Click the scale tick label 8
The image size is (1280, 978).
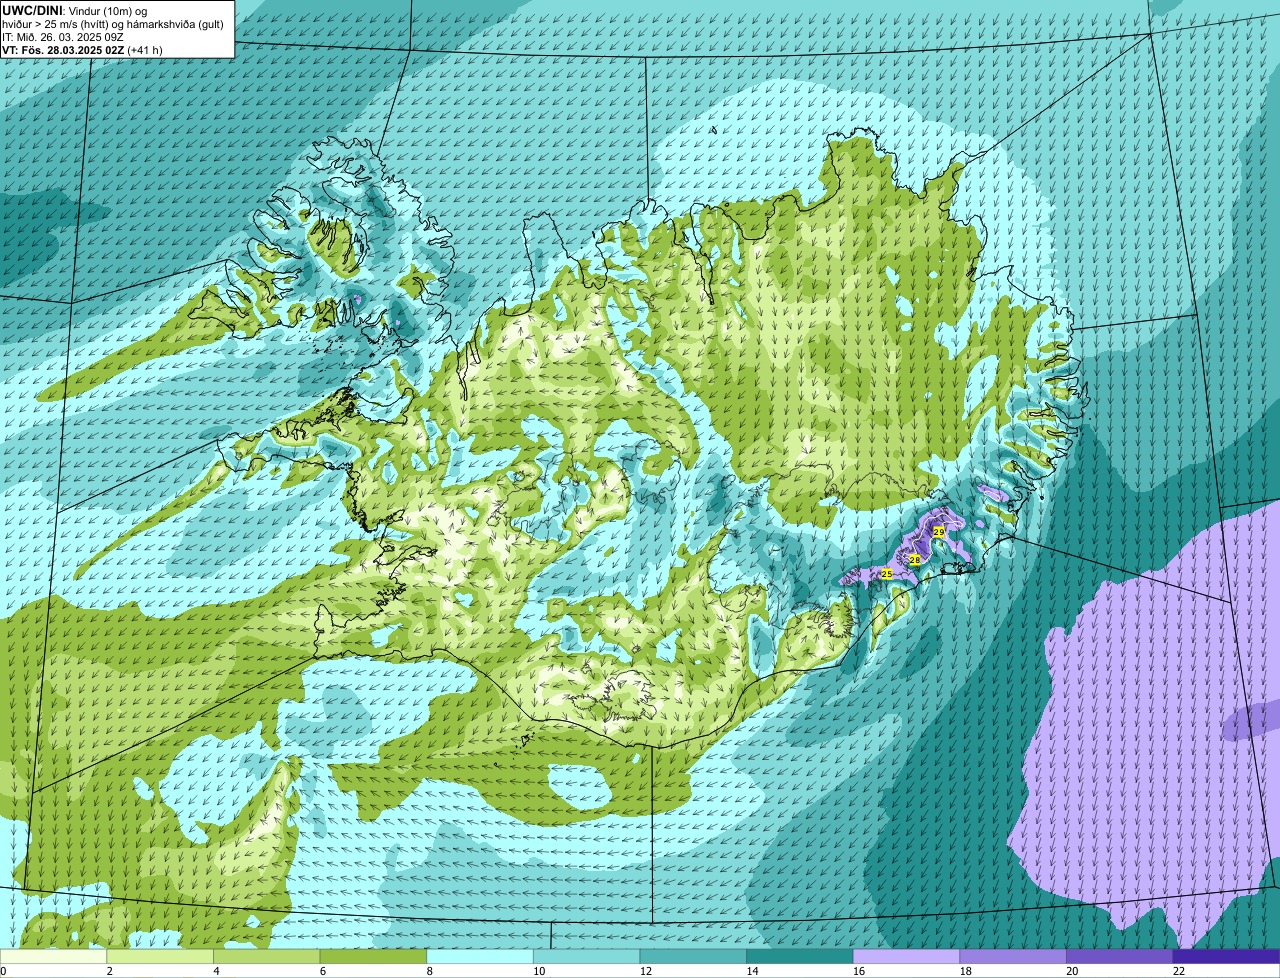point(429,971)
